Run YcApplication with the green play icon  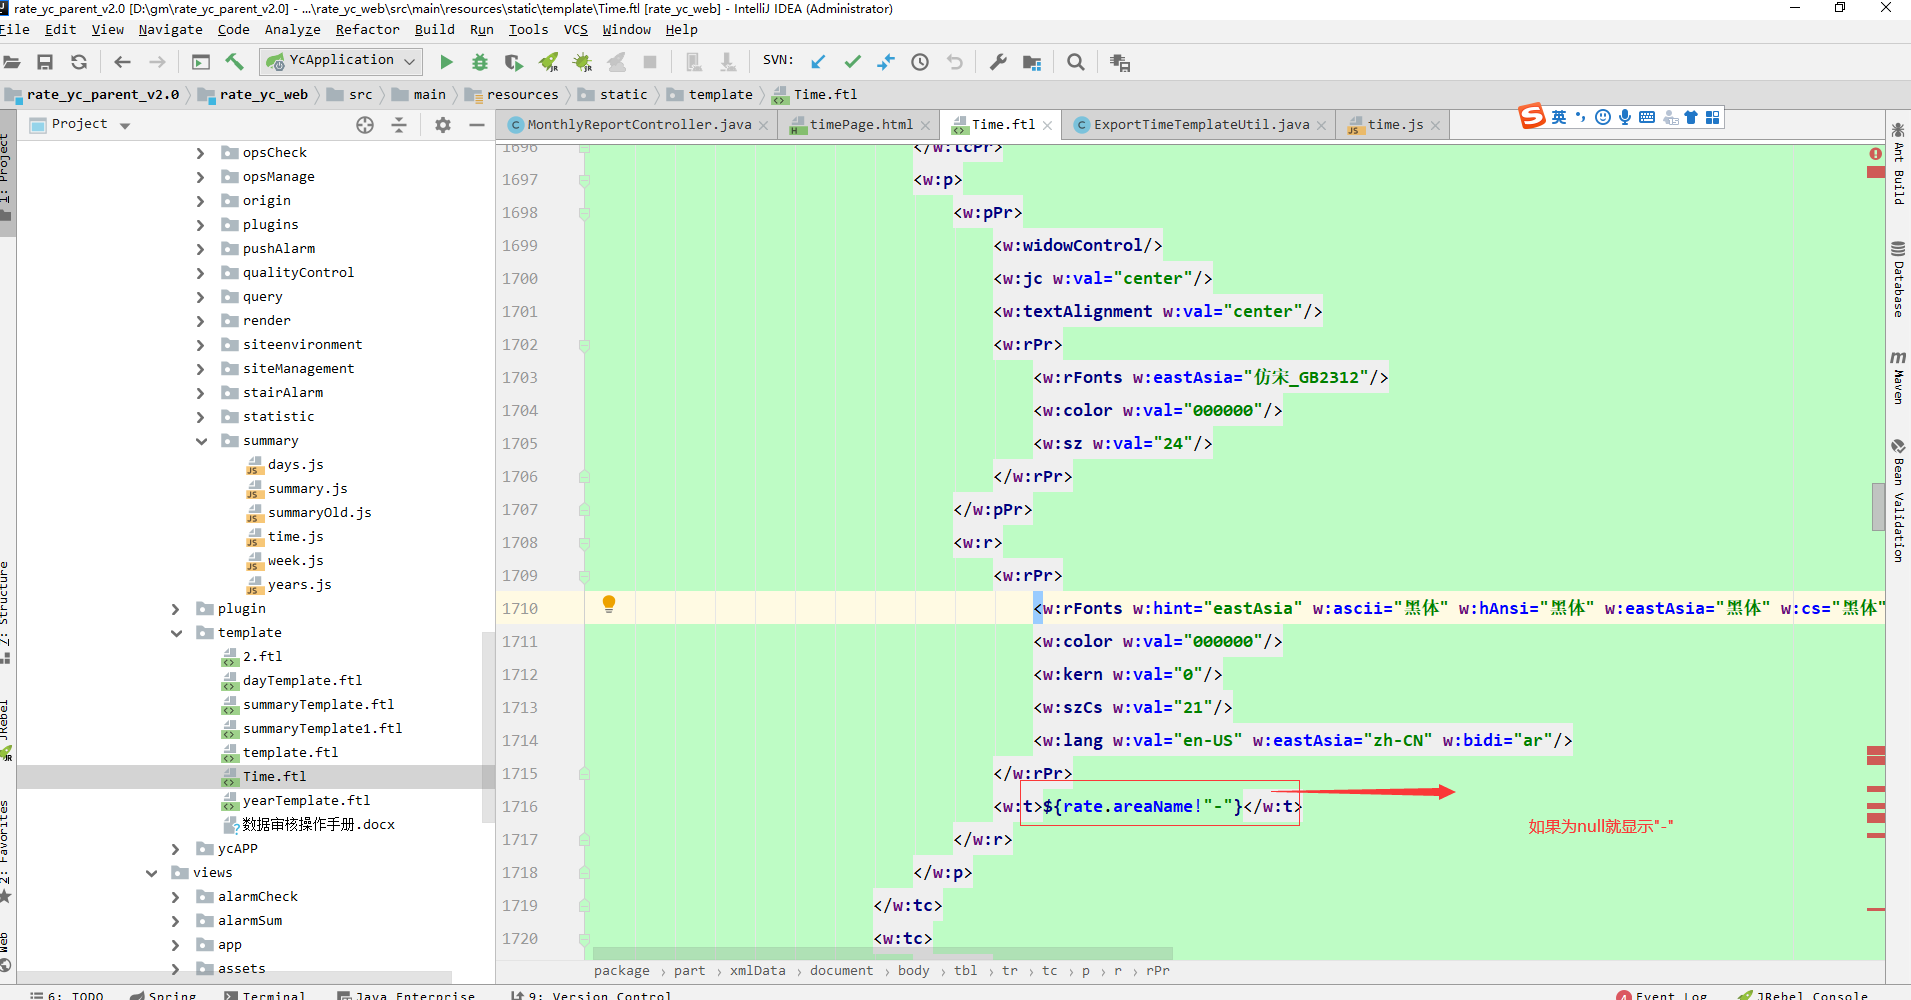(x=446, y=62)
